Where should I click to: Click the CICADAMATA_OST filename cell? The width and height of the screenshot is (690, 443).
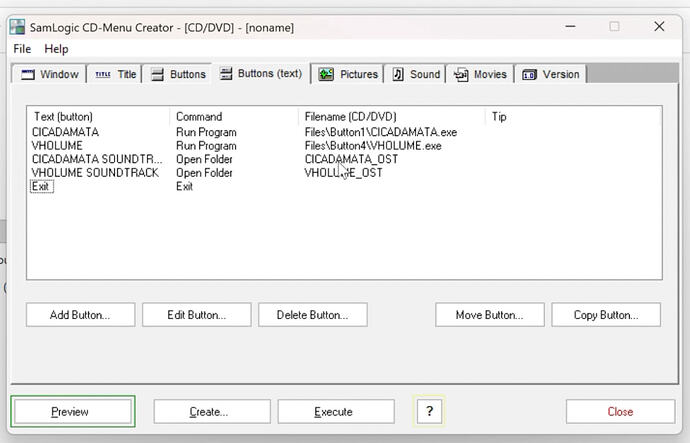coord(351,159)
